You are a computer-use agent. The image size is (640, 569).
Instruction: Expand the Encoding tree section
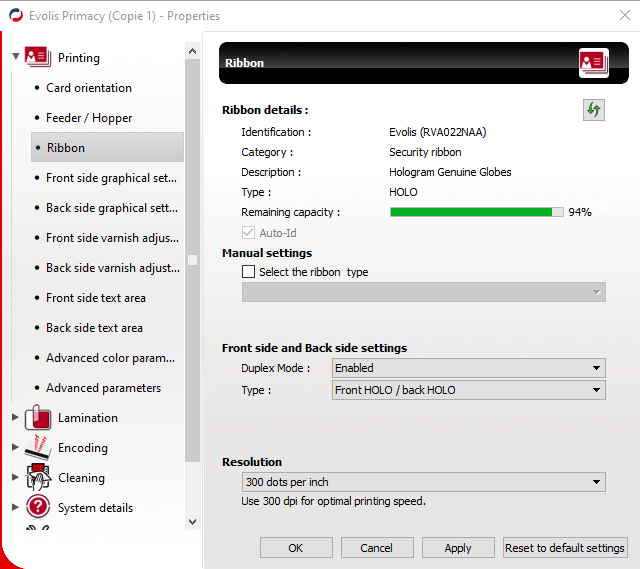(16, 447)
